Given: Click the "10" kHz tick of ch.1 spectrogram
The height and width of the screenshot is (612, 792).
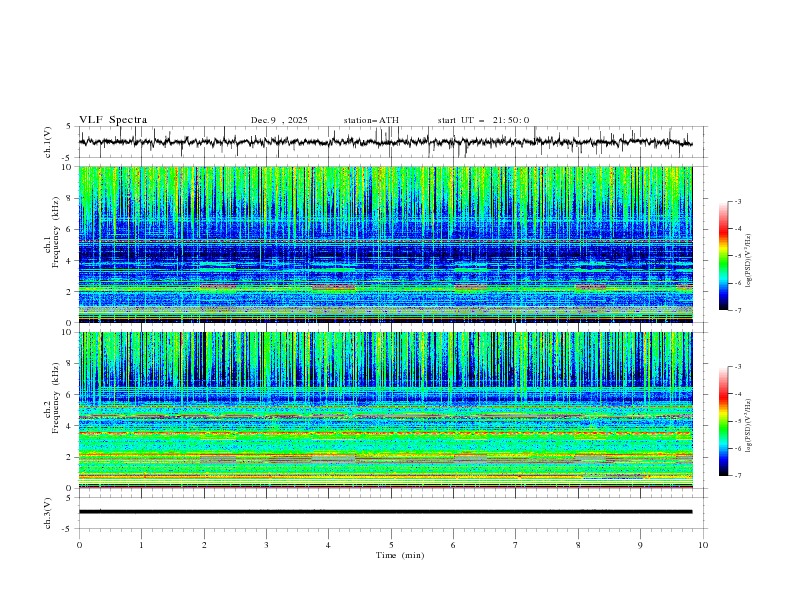Looking at the screenshot, I should click(69, 167).
